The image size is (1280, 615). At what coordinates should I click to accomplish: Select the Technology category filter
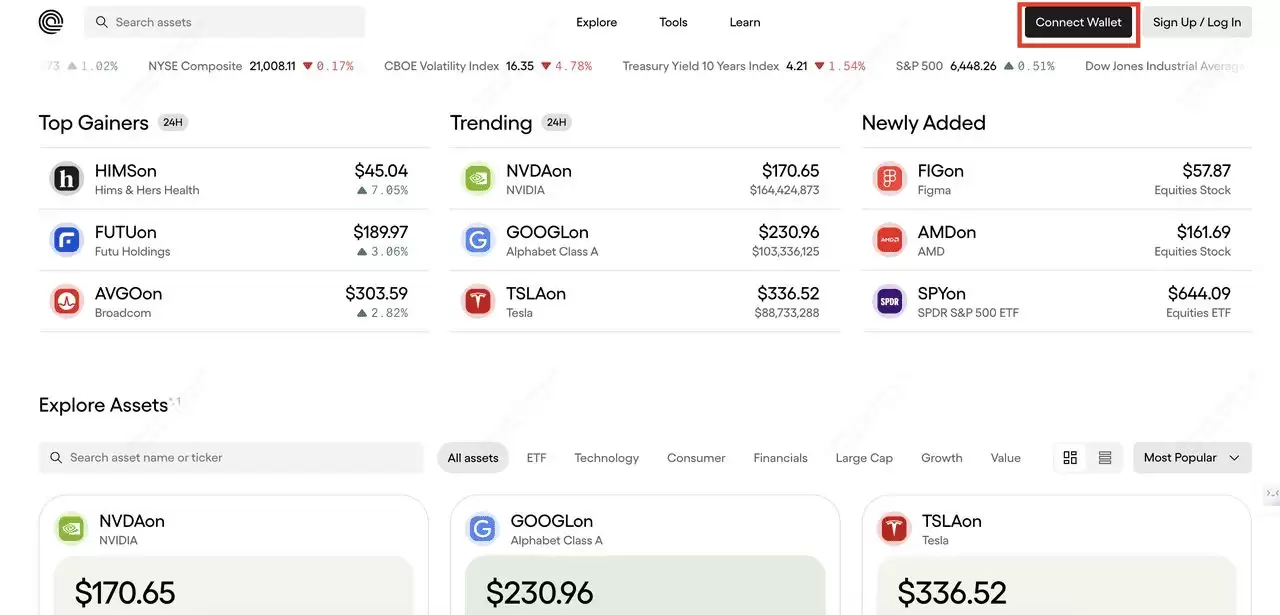[x=606, y=457]
